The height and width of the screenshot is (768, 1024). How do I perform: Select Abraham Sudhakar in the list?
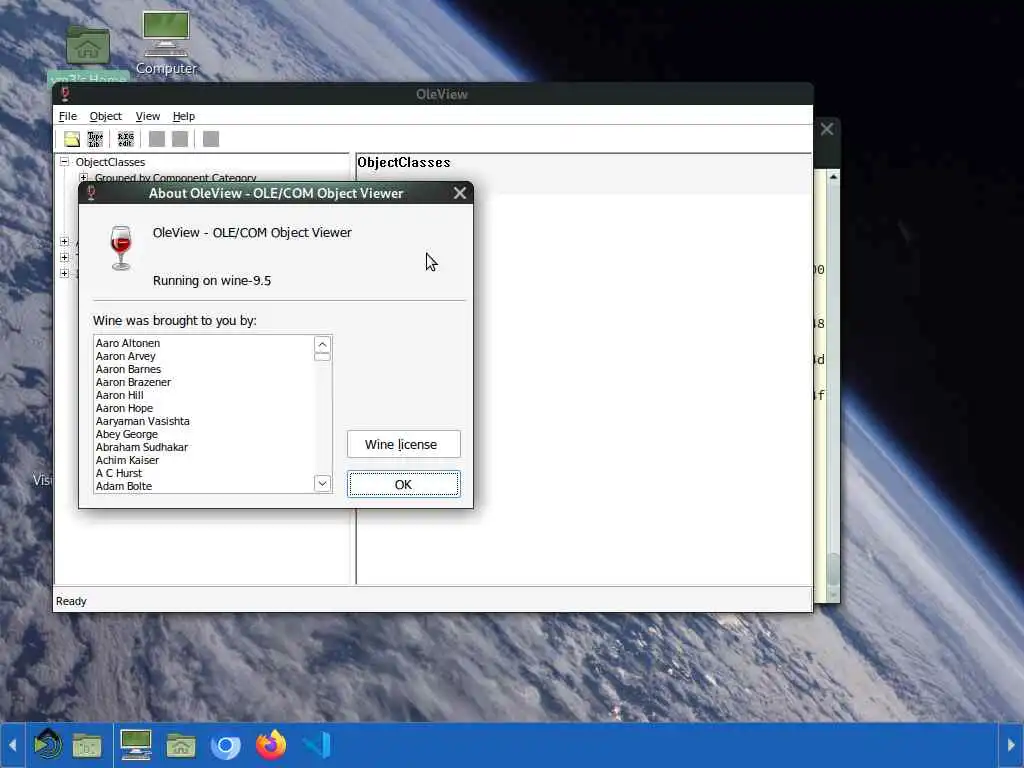tap(142, 447)
